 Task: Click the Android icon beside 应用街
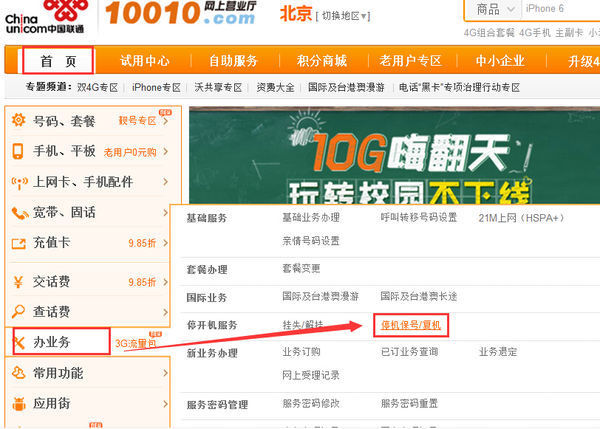[18, 405]
